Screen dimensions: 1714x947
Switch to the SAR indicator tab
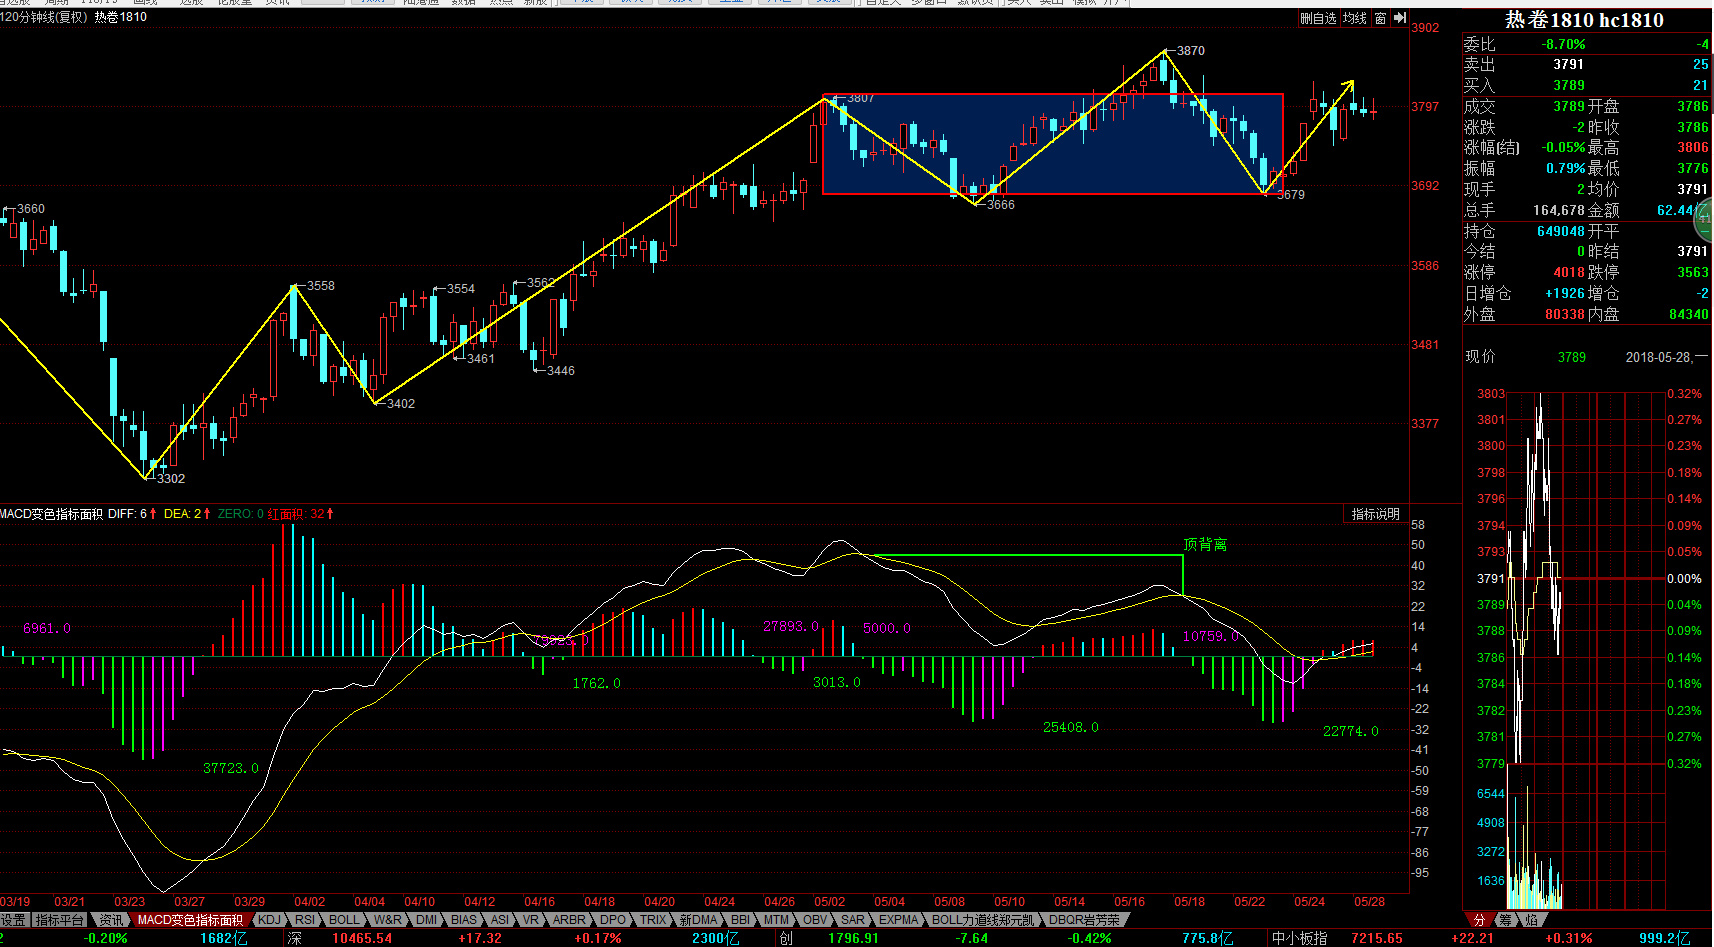point(853,920)
